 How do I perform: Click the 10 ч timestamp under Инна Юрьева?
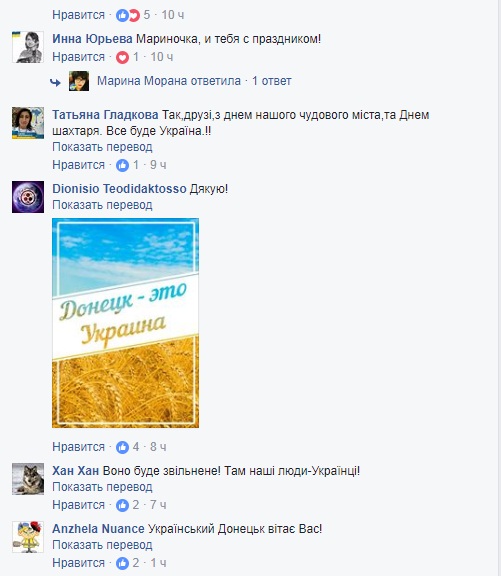(162, 57)
